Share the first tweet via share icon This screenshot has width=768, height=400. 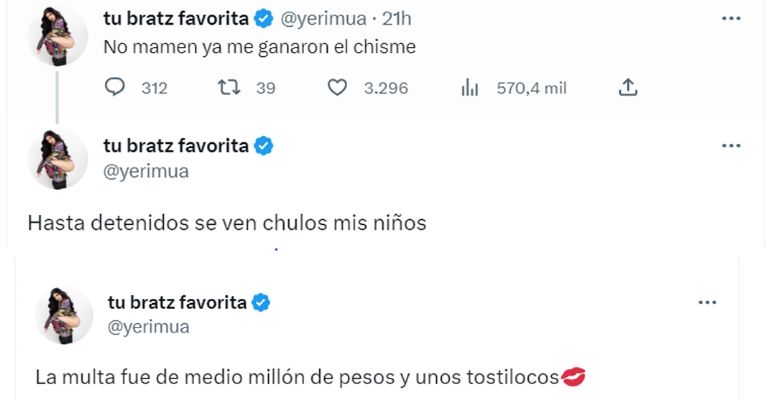(628, 88)
